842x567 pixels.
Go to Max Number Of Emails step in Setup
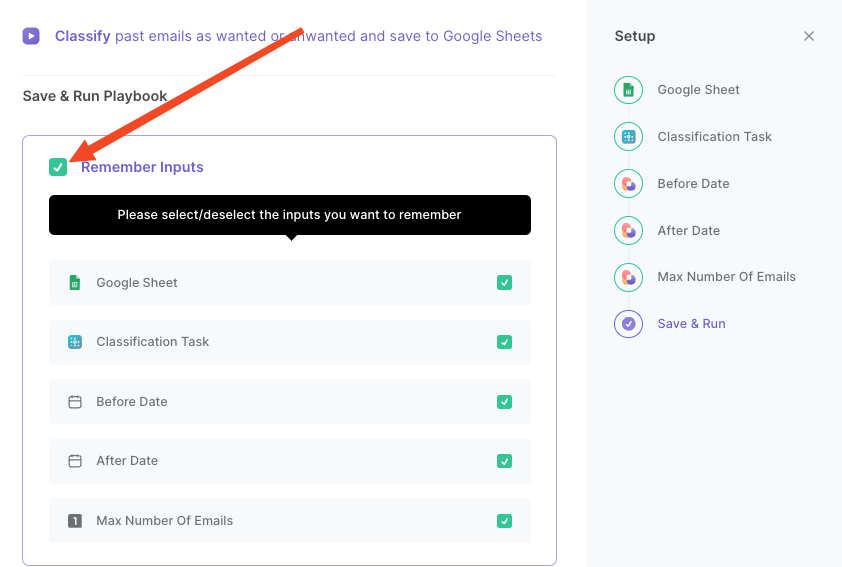coord(727,277)
